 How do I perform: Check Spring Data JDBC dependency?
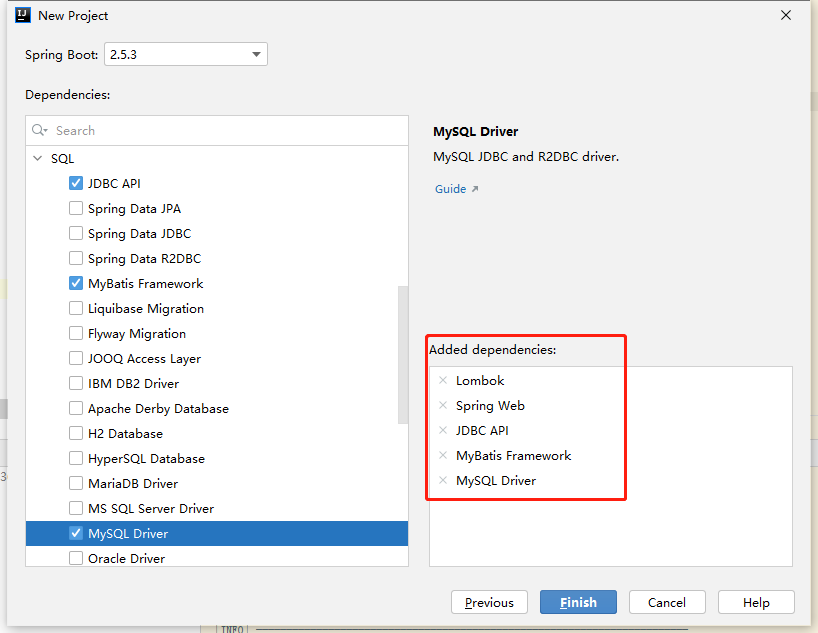click(76, 233)
